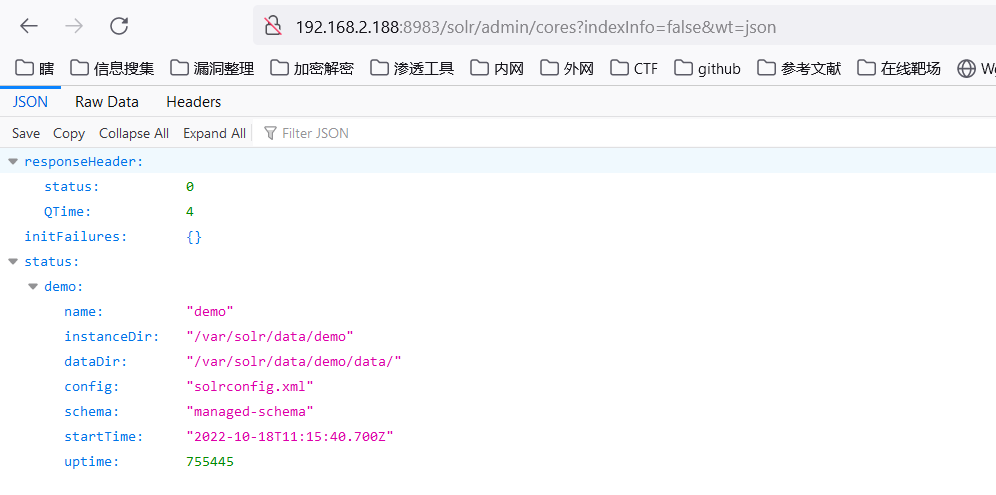The height and width of the screenshot is (495, 996).
Task: Open the 信息搜集 bookmark folder
Action: [x=112, y=68]
